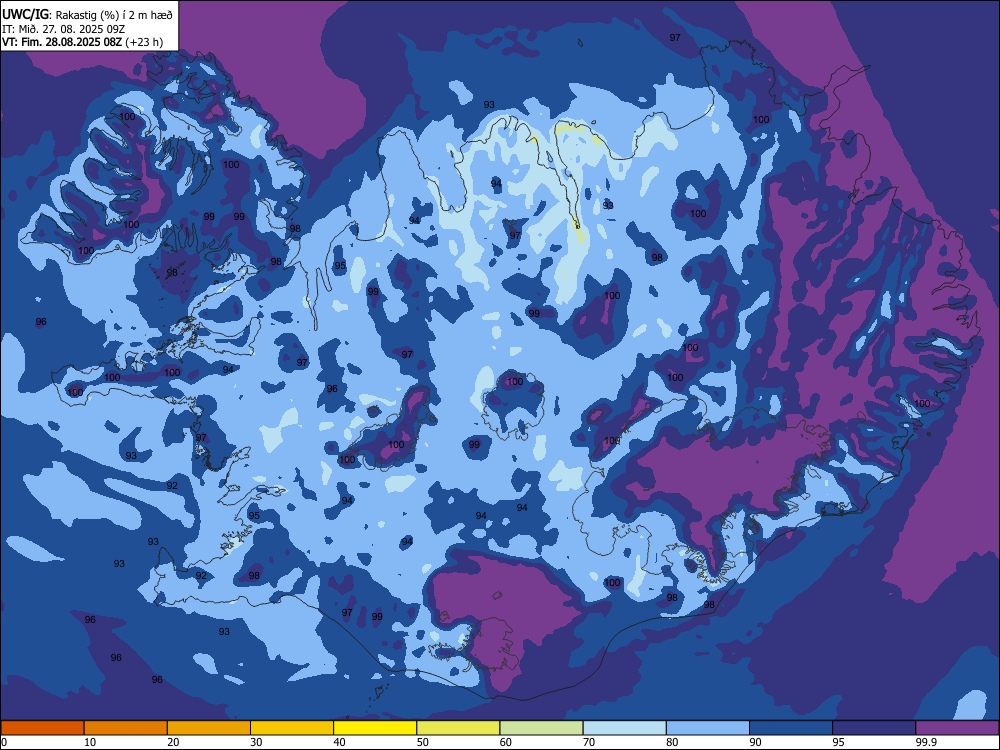Screen dimensions: 1000x750
Task: Select the dark indigo 95–99.9 legend swatch
Action: [x=874, y=728]
